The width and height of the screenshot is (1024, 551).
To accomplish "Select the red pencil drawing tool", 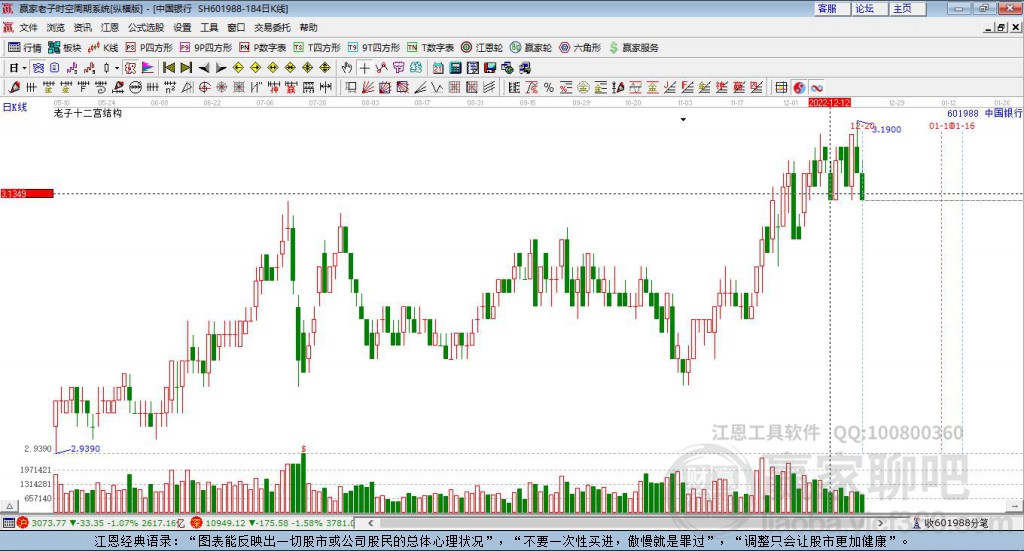I will pyautogui.click(x=14, y=87).
